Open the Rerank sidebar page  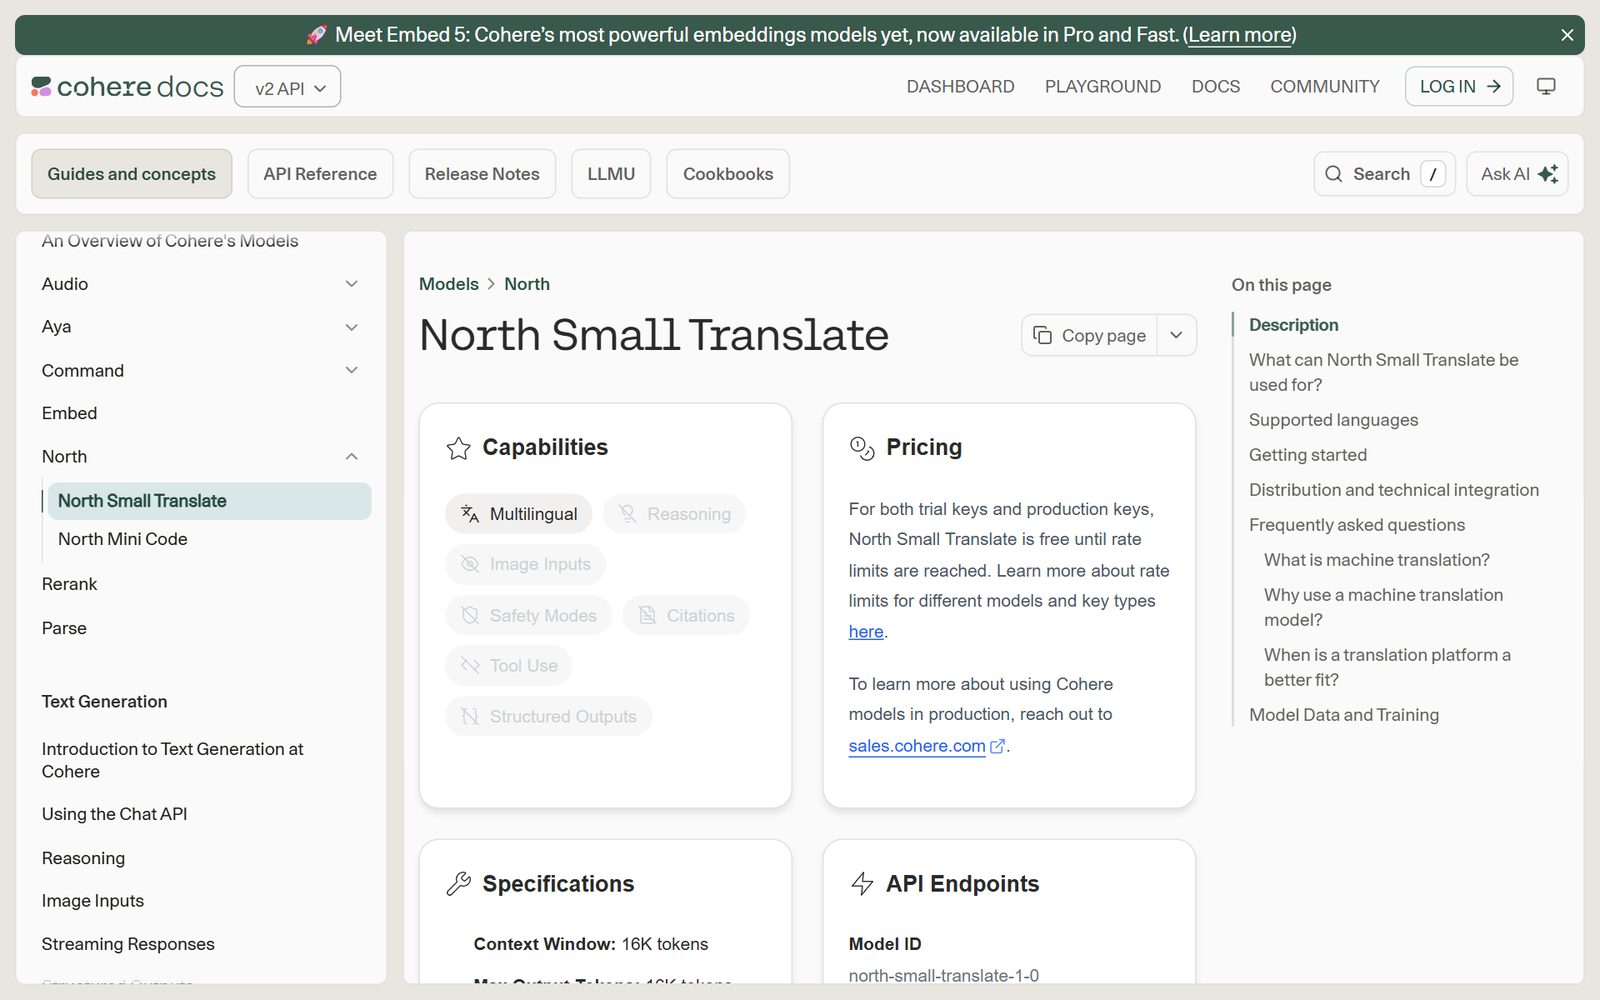click(x=70, y=584)
